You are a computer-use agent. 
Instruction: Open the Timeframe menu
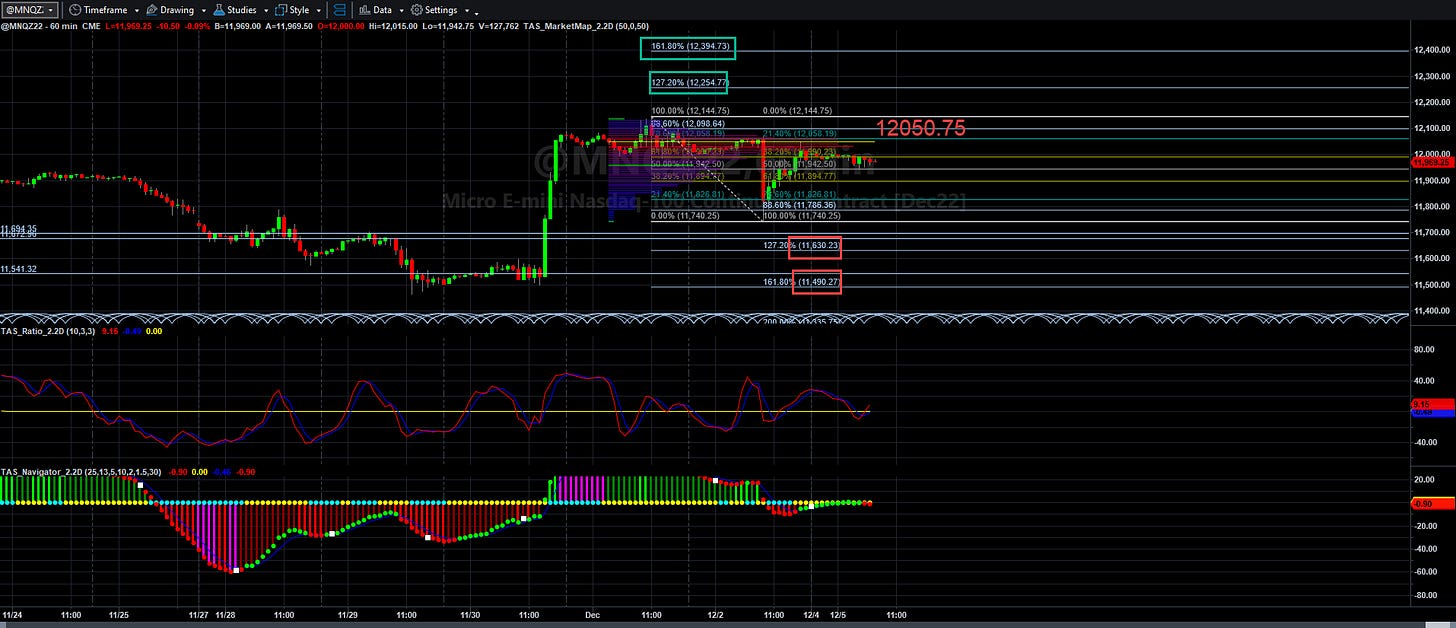point(105,10)
